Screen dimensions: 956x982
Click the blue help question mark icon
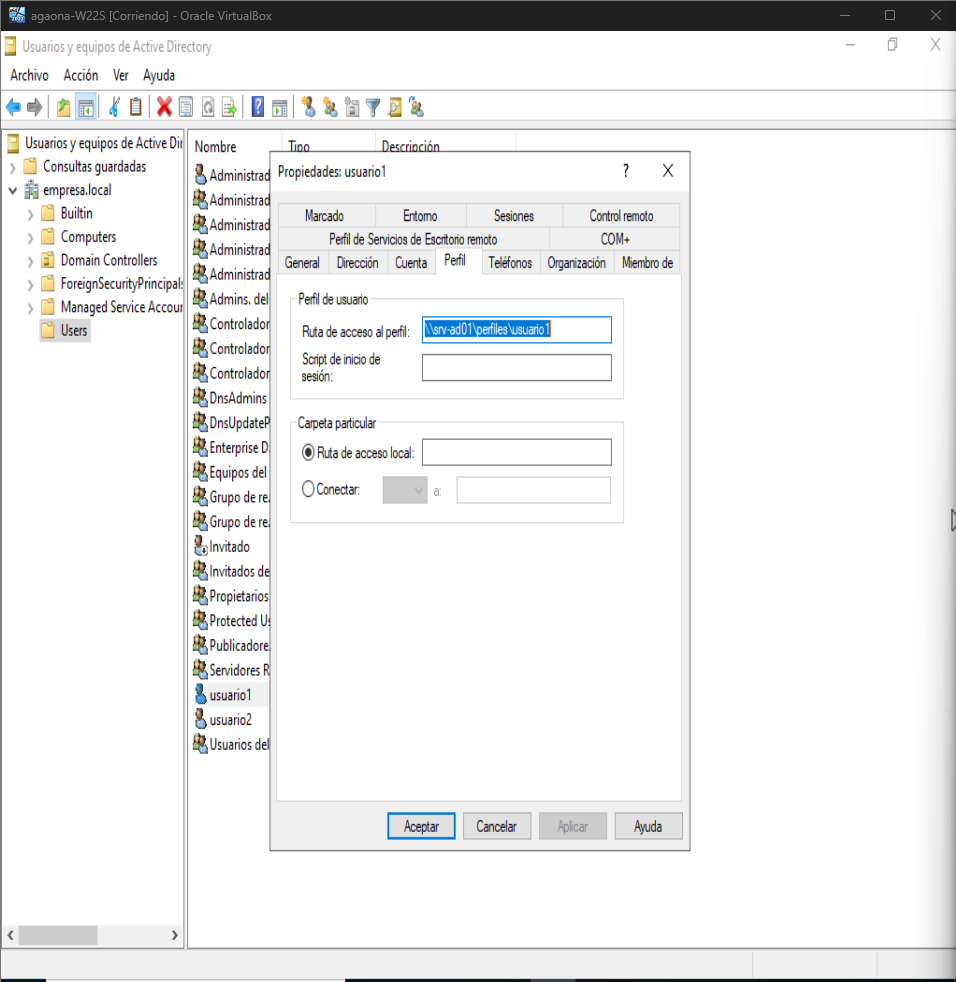[x=258, y=107]
